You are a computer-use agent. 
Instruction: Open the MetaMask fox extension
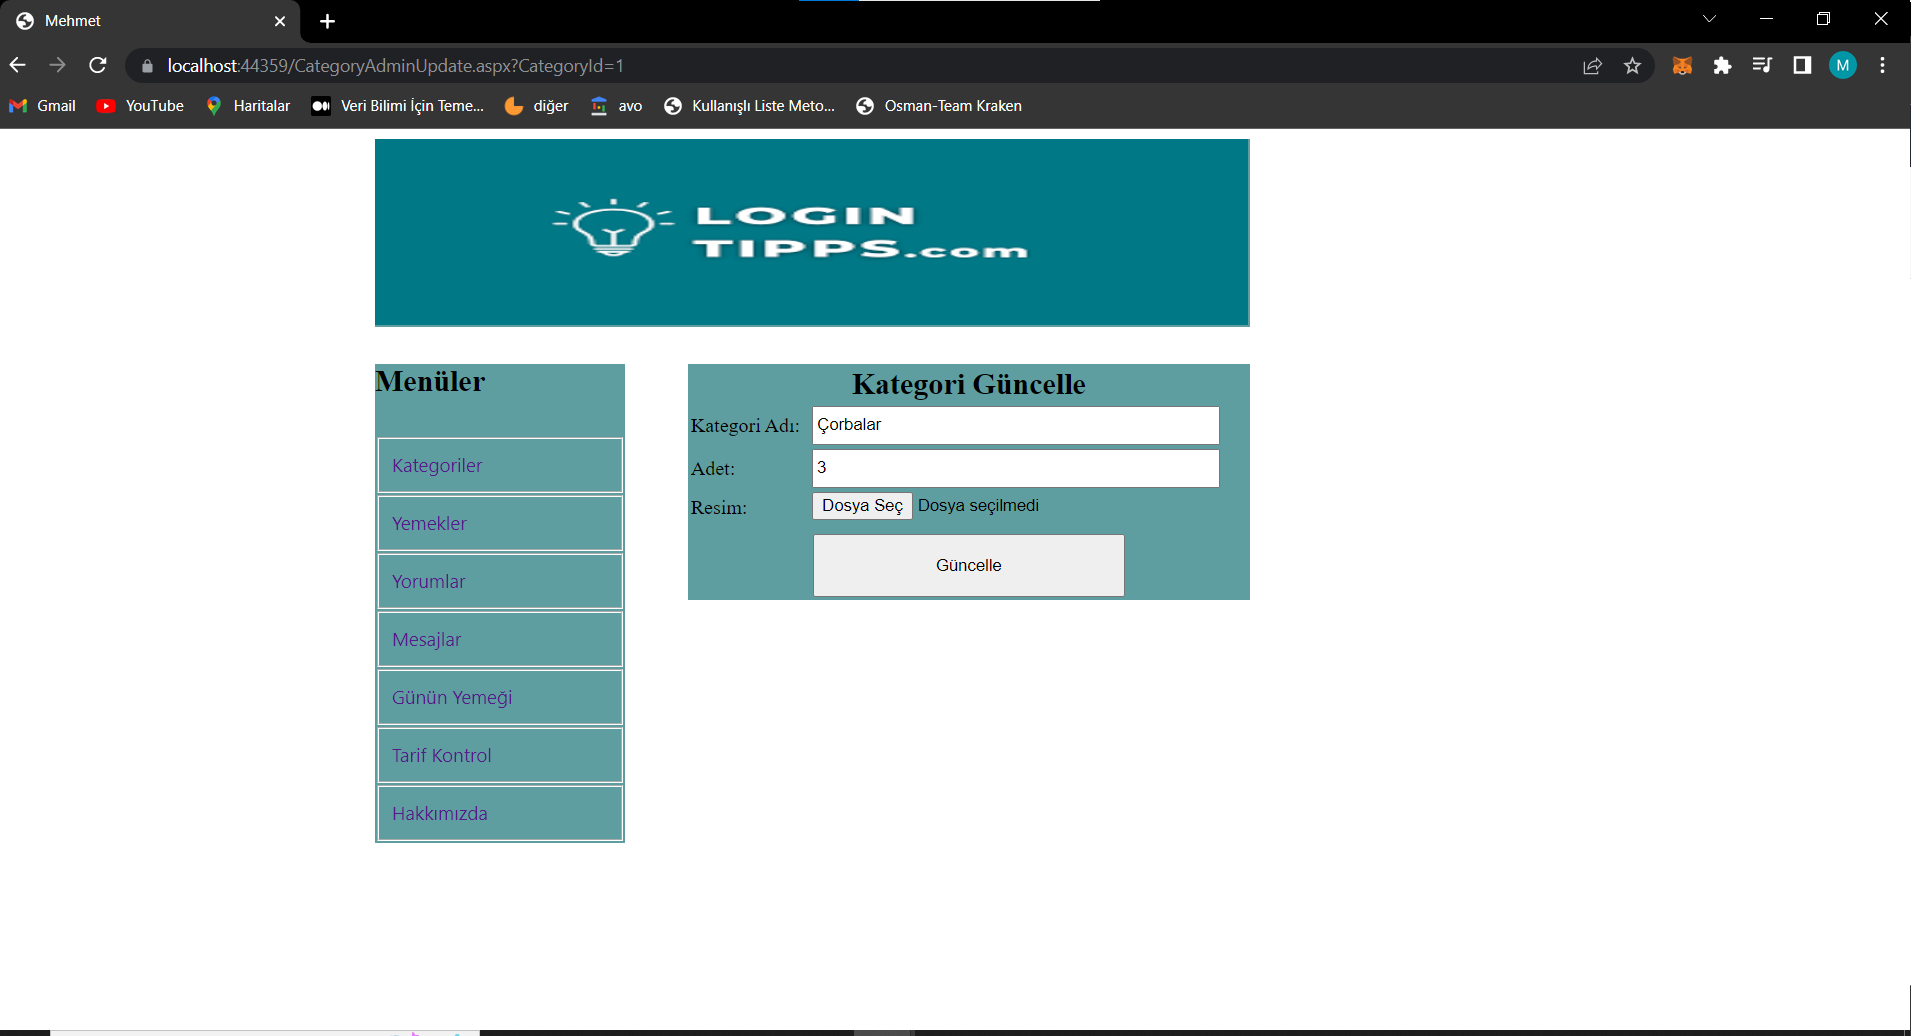coord(1682,66)
